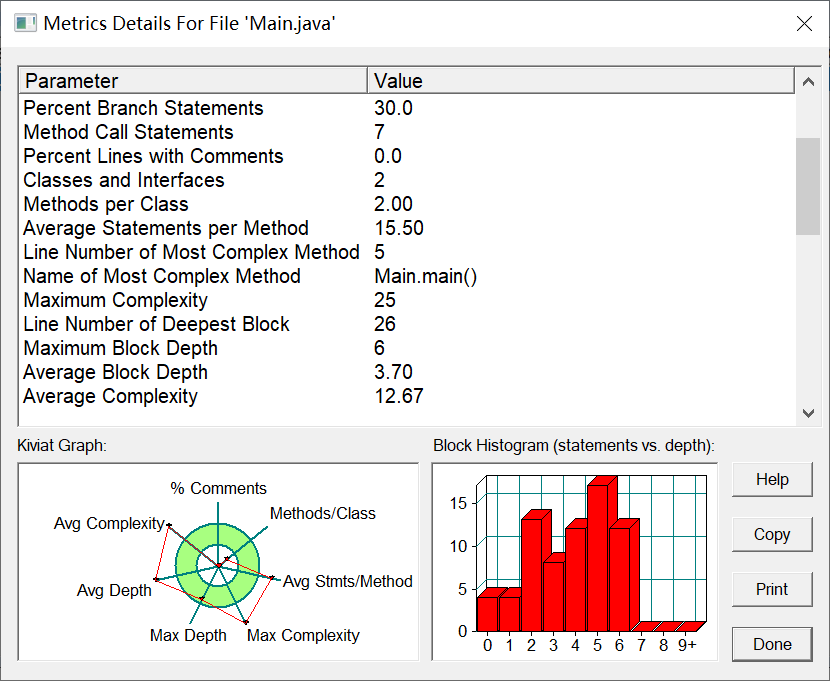Select the Percent Branch Statements row
The height and width of the screenshot is (681, 830).
407,108
